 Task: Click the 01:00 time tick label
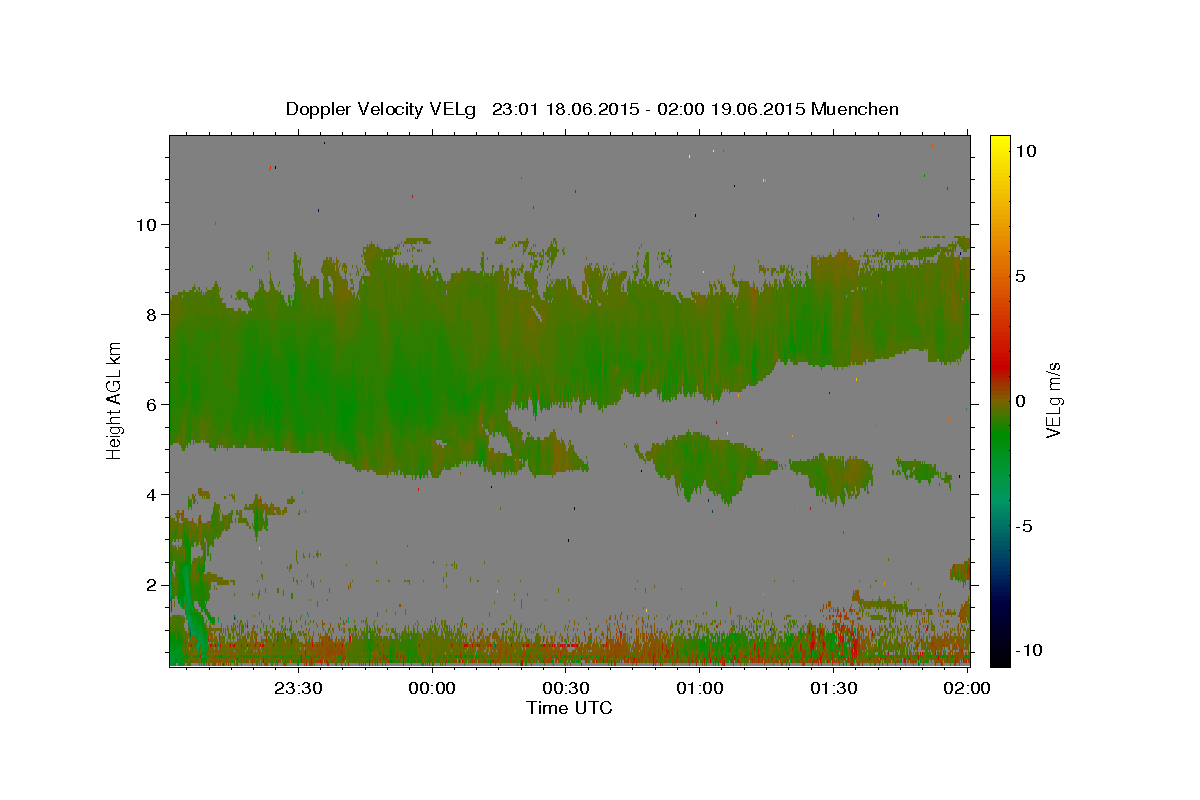pos(700,688)
